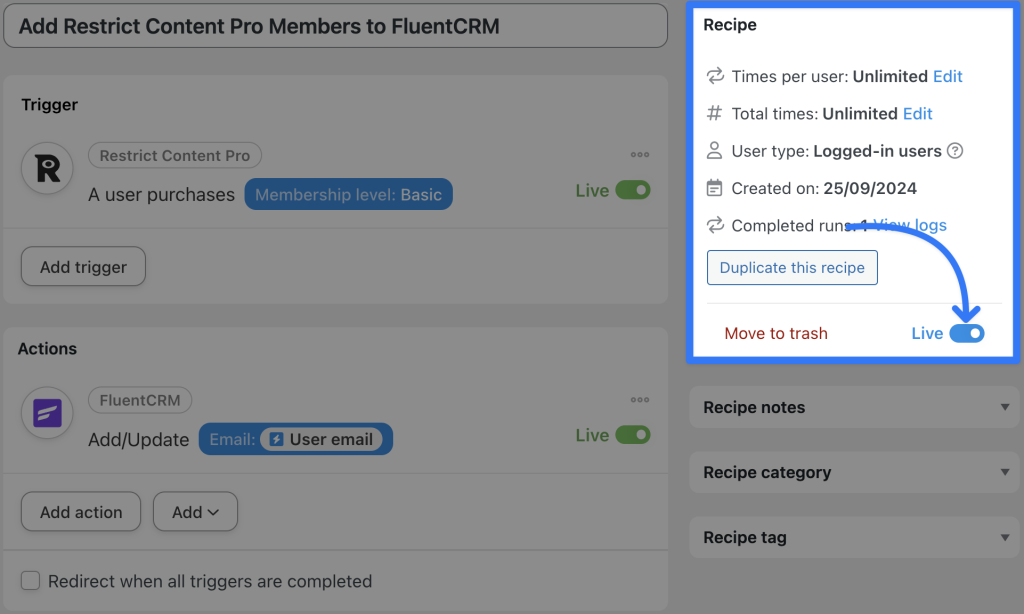
Task: Expand the Recipe category panel
Action: pyautogui.click(x=853, y=472)
